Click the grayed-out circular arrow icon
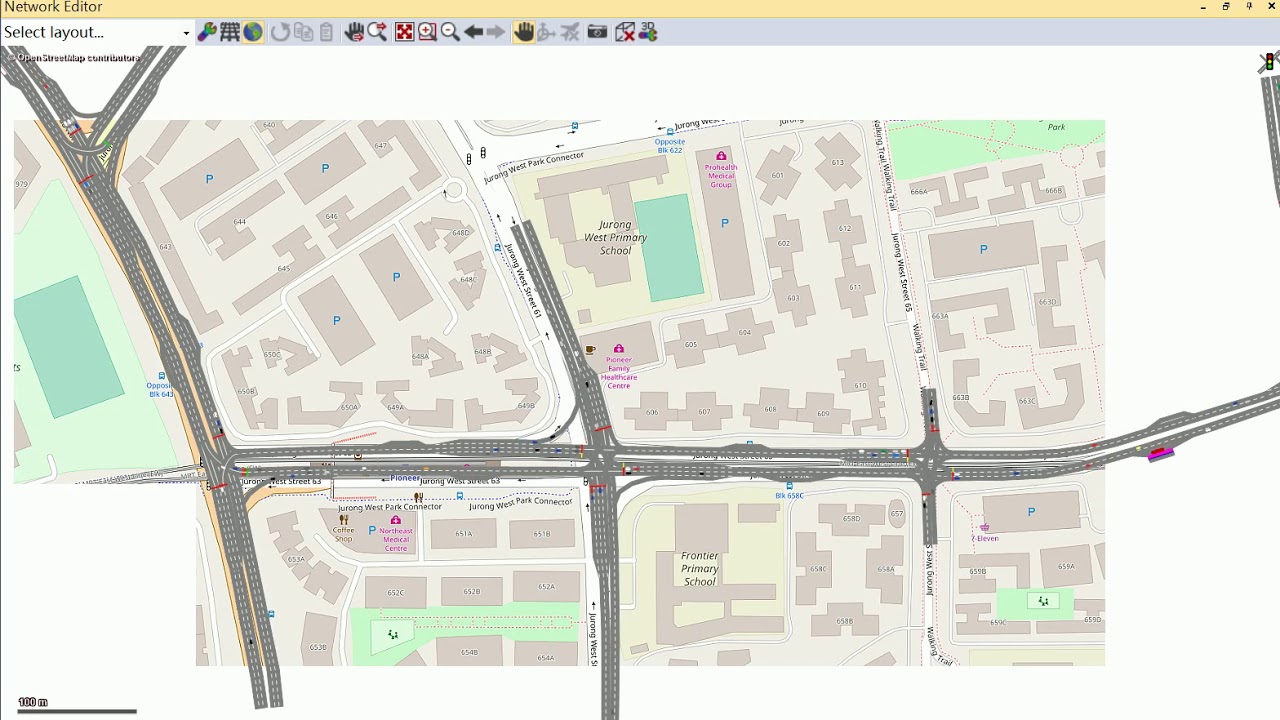Viewport: 1280px width, 720px height. coord(280,32)
